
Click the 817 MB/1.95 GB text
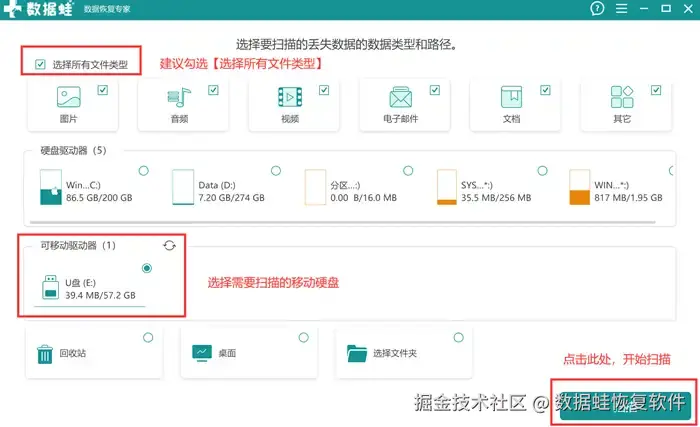pos(628,198)
